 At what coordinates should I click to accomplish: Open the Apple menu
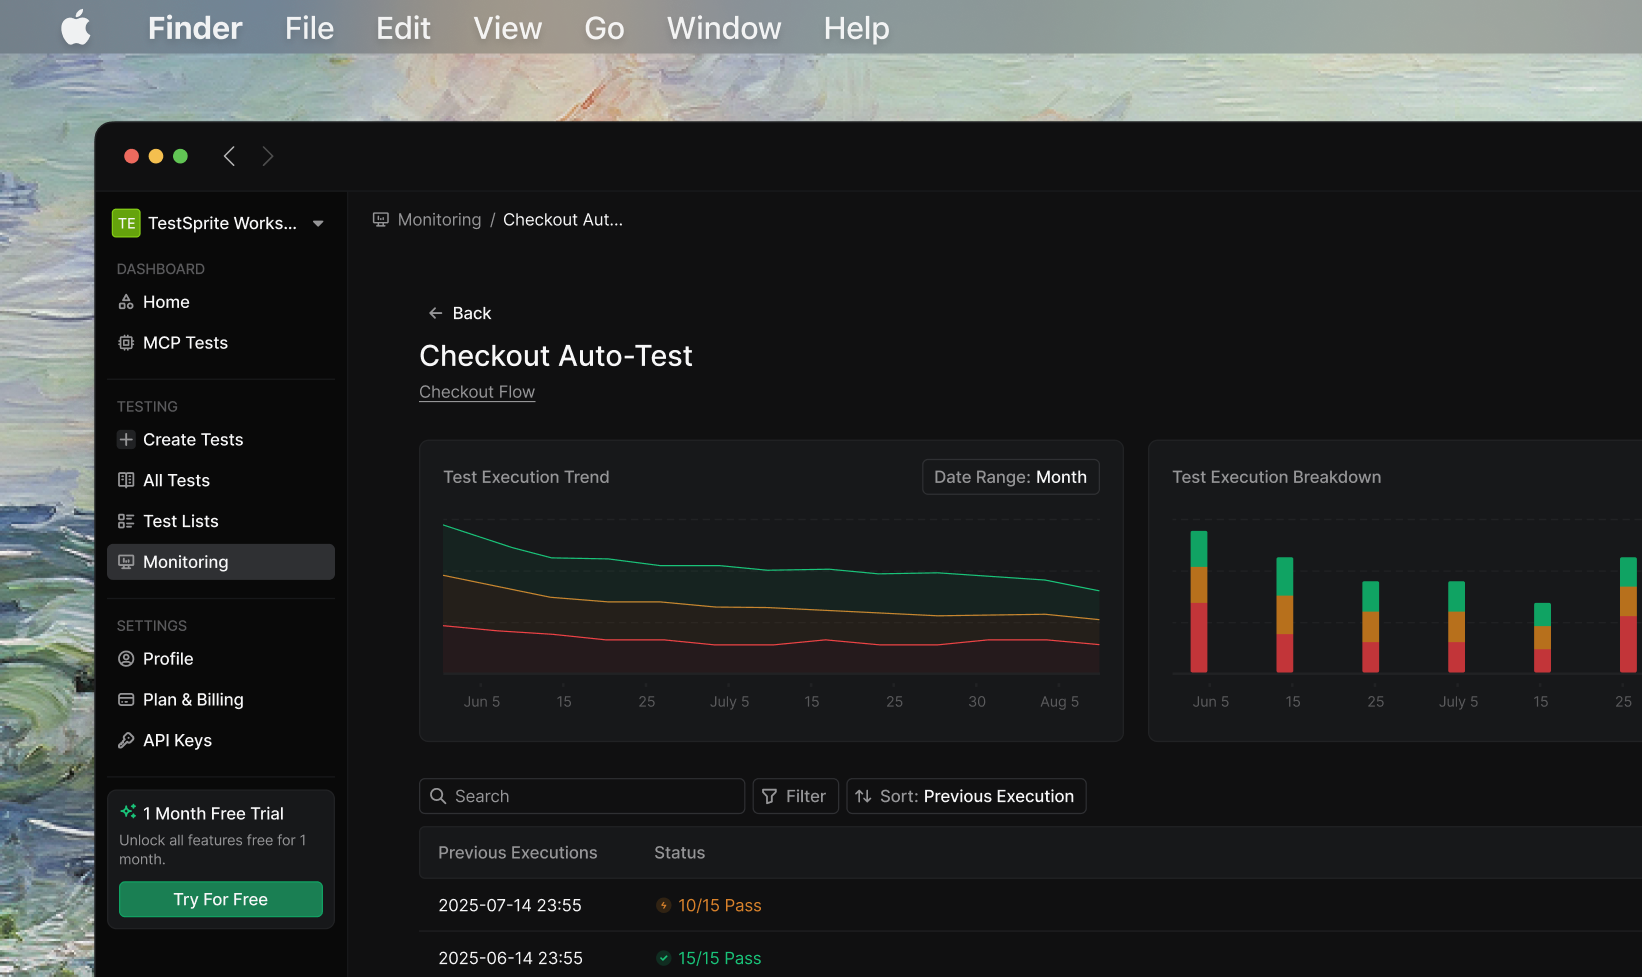coord(76,28)
